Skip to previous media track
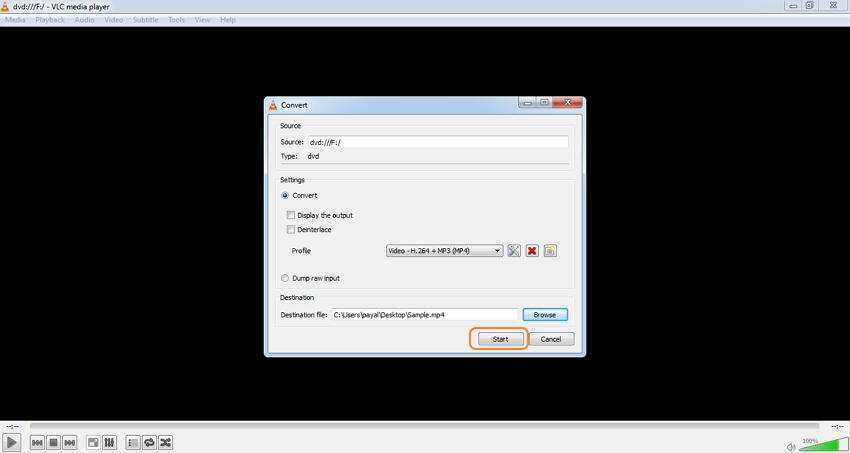Image resolution: width=850 pixels, height=453 pixels. pyautogui.click(x=37, y=443)
